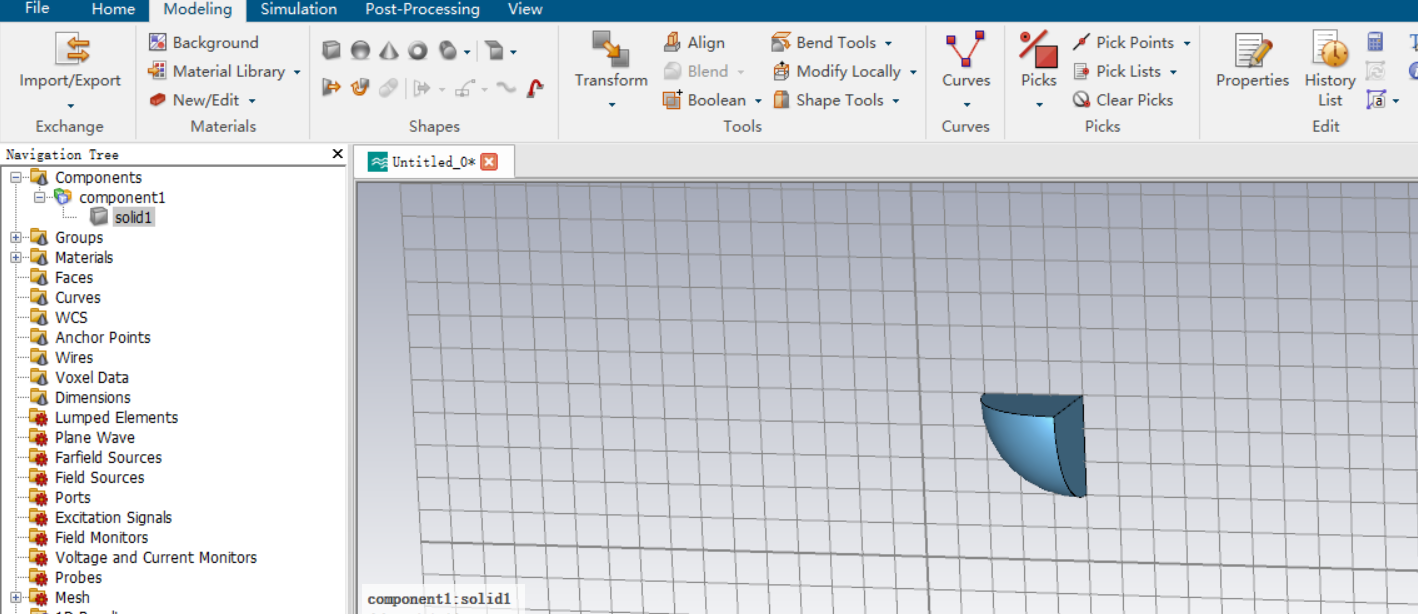
Task: Open Shape Tools
Action: pos(829,100)
